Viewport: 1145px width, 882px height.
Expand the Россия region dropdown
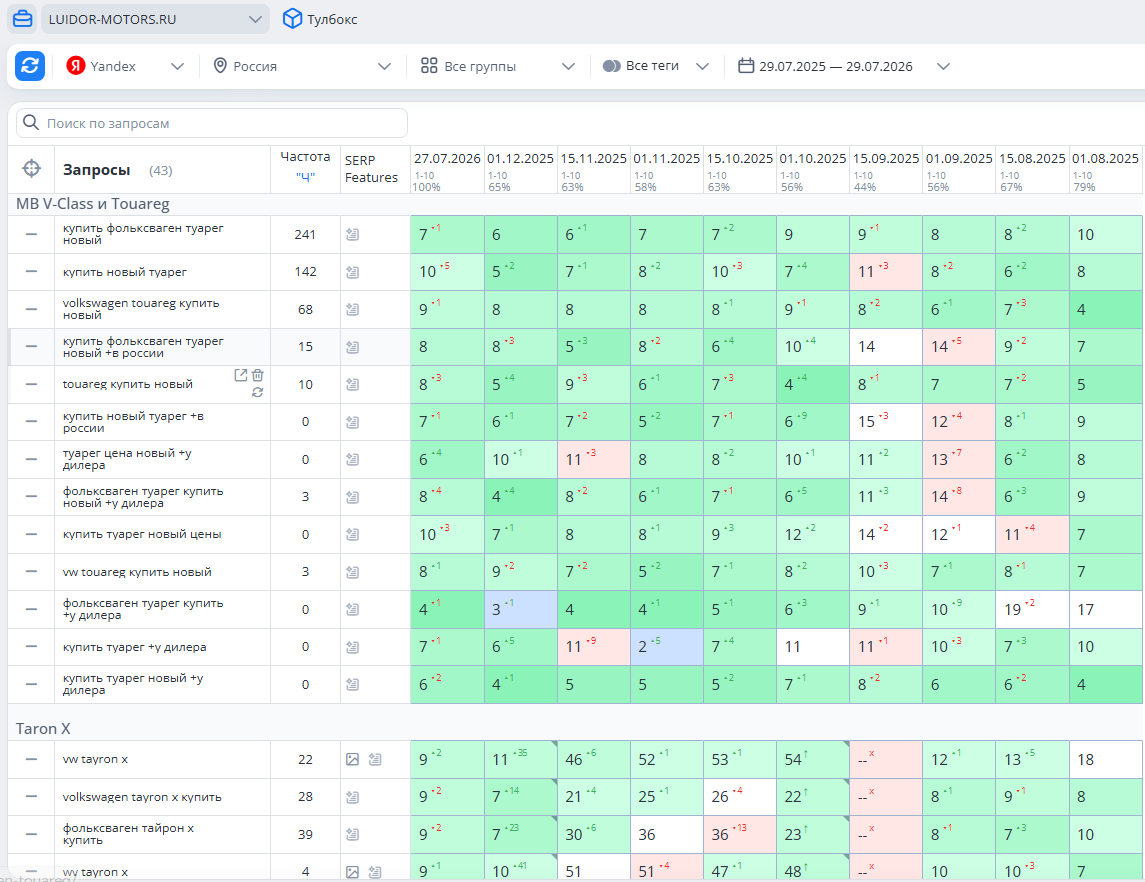click(384, 66)
